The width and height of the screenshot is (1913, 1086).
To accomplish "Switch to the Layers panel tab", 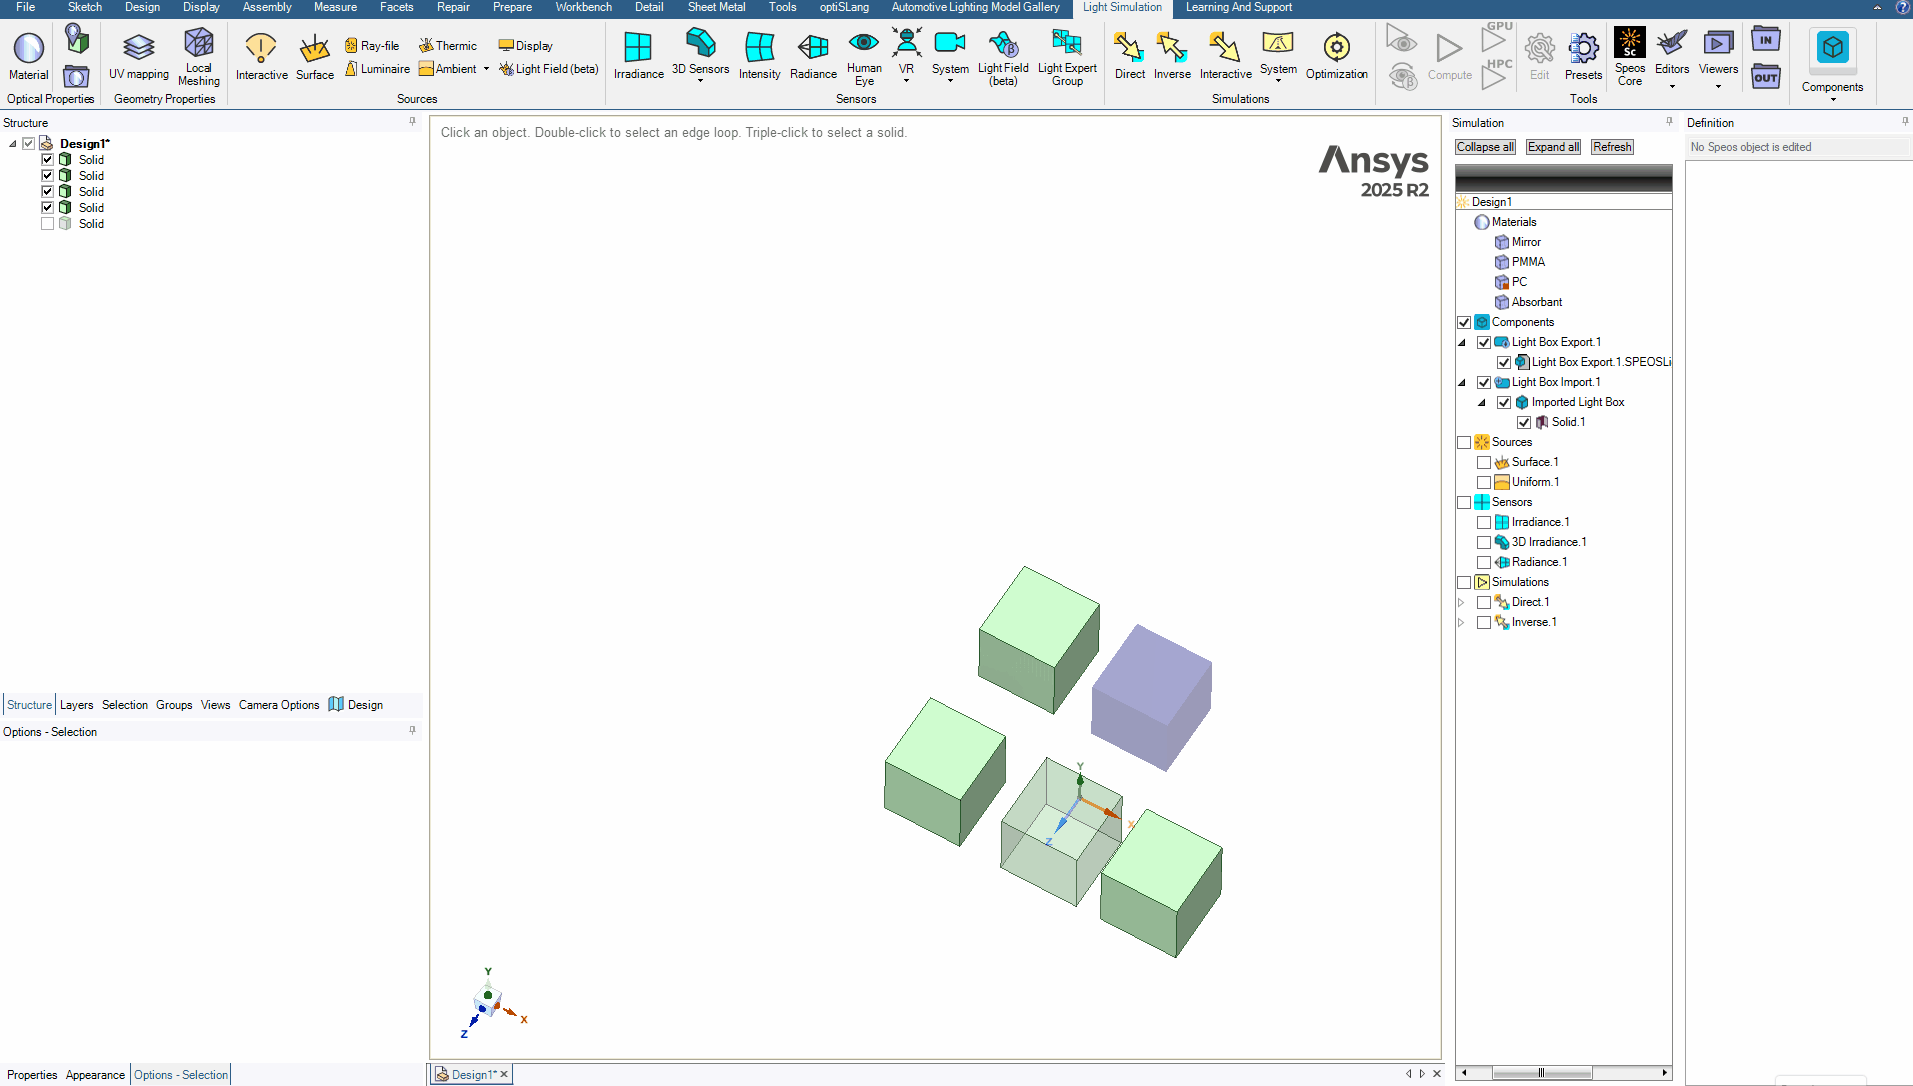I will pyautogui.click(x=76, y=705).
